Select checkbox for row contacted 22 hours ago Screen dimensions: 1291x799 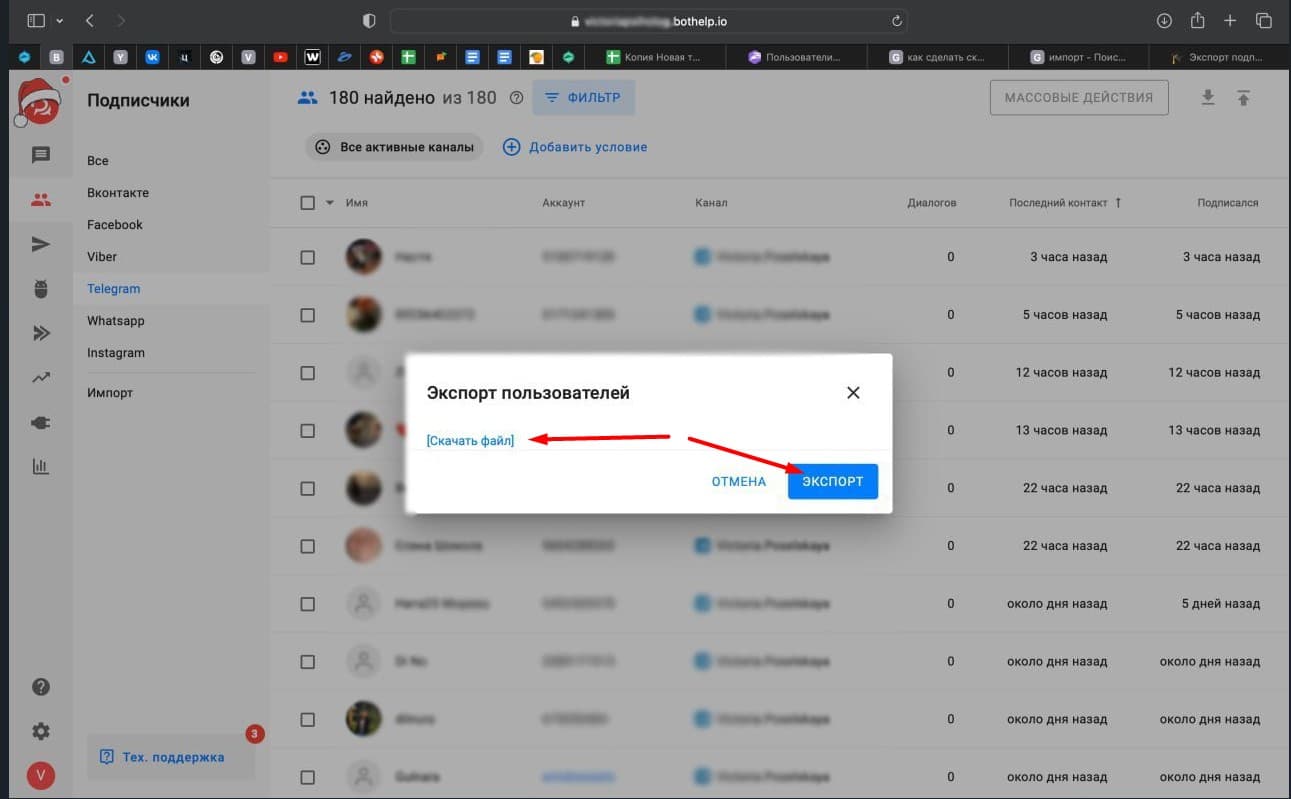[307, 489]
